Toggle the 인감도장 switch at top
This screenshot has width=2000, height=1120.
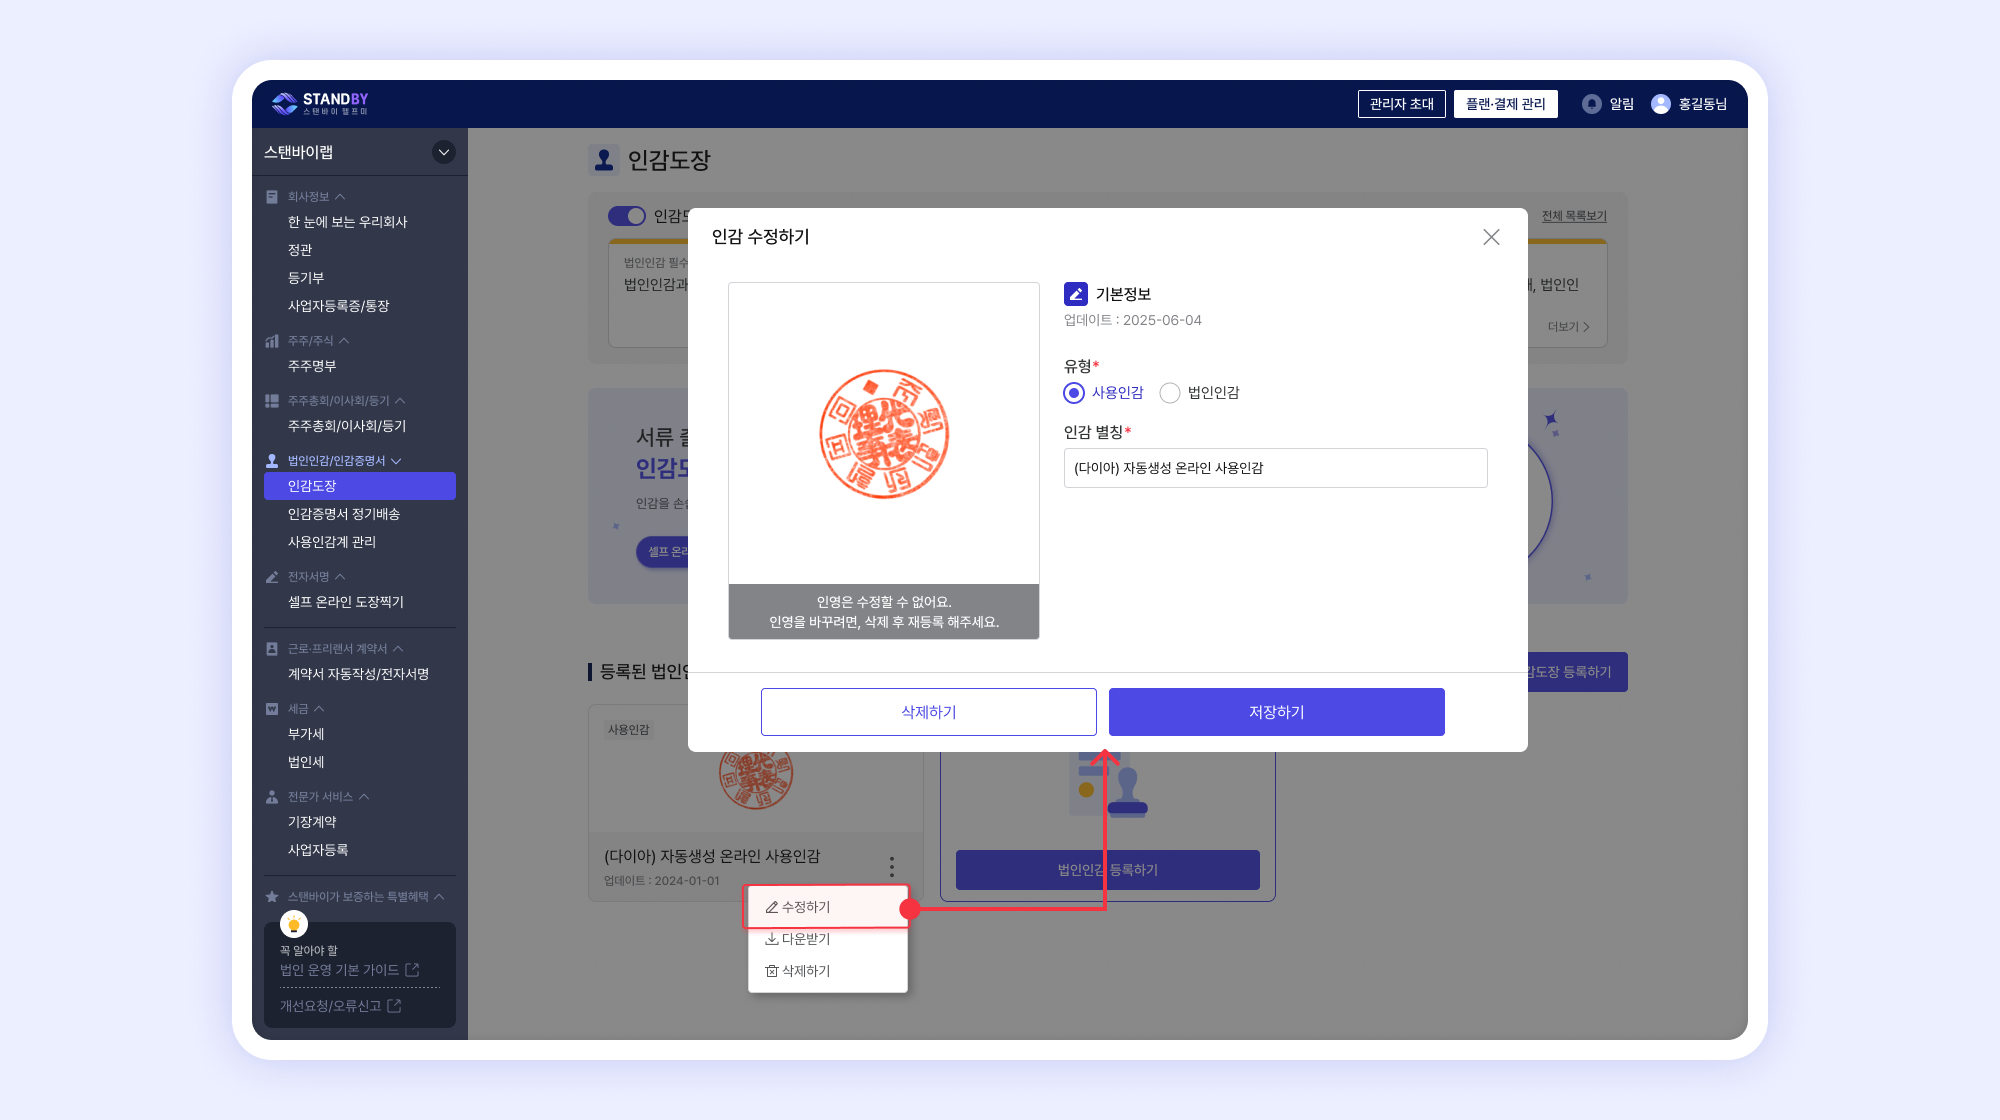pyautogui.click(x=627, y=216)
